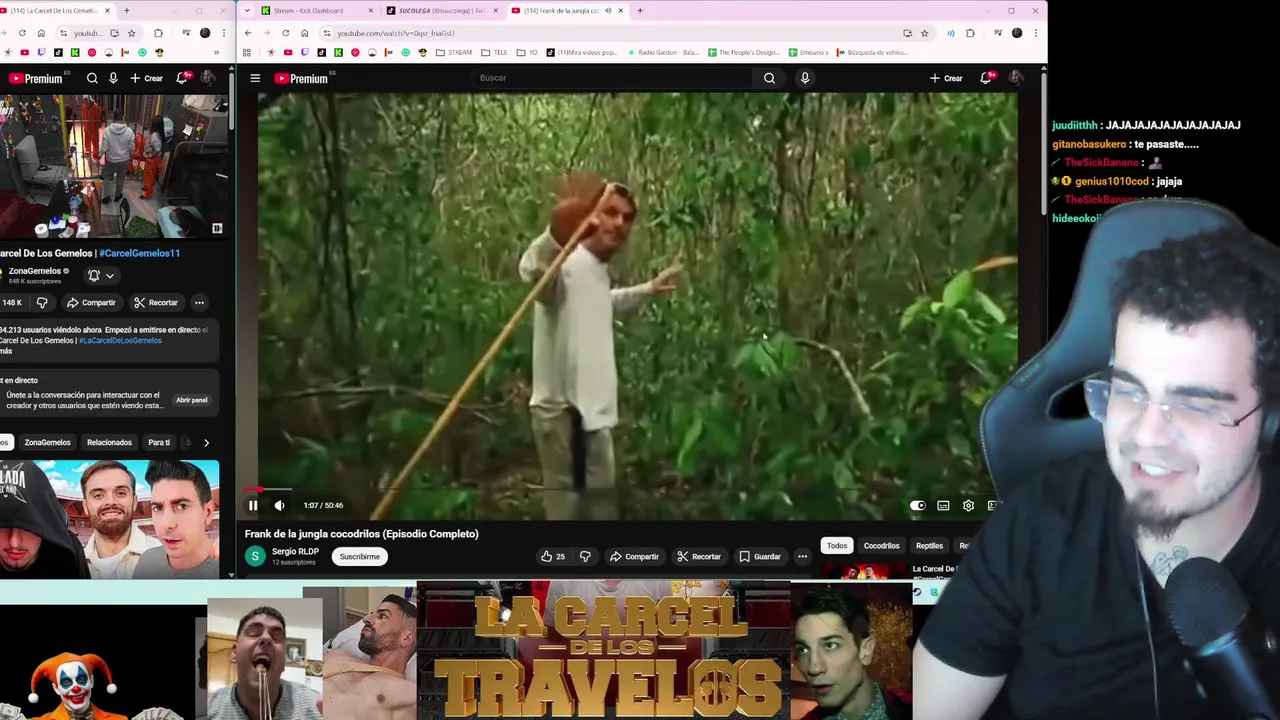Screen dimensions: 1280x720
Task: Click Recortar under the main video
Action: (x=698, y=556)
